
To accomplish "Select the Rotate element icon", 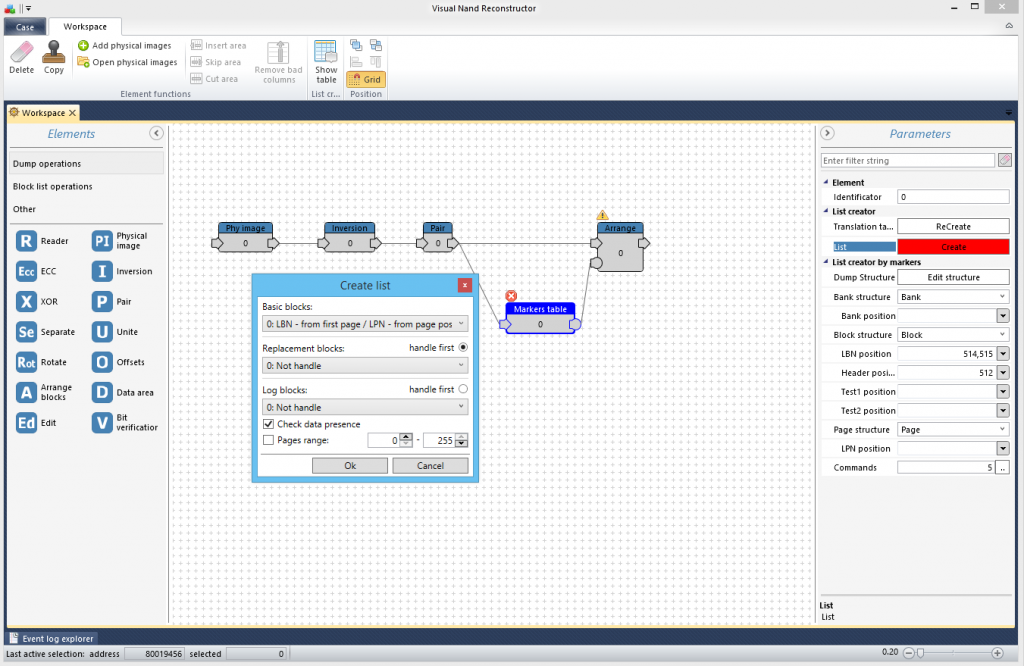I will pyautogui.click(x=26, y=362).
